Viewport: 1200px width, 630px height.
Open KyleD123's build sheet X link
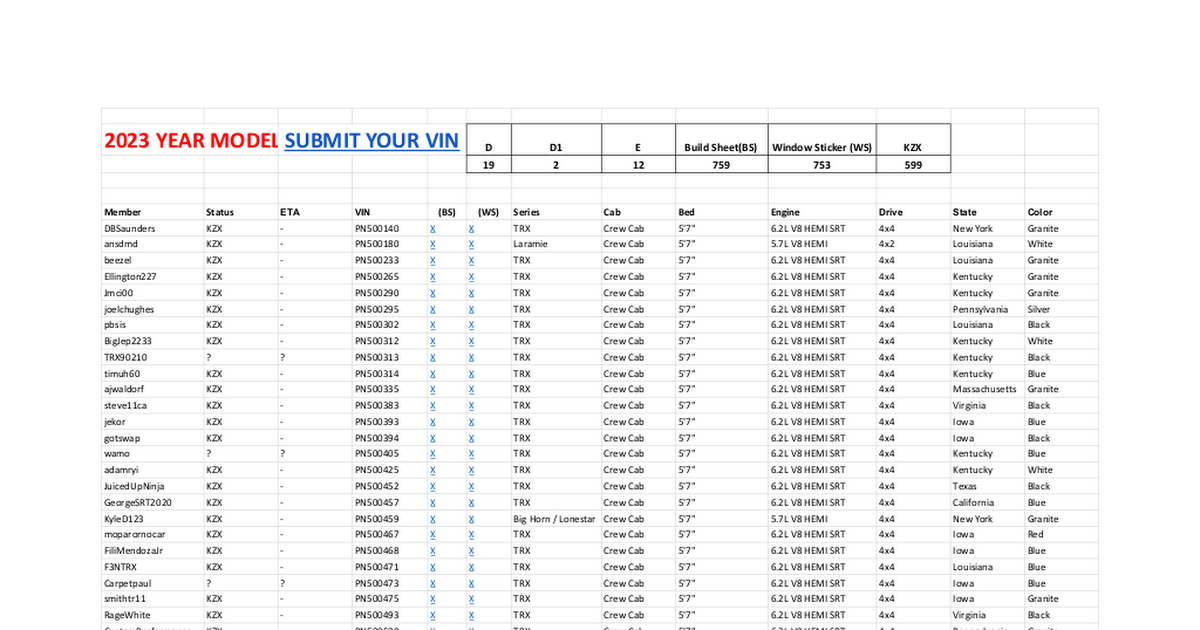click(433, 519)
